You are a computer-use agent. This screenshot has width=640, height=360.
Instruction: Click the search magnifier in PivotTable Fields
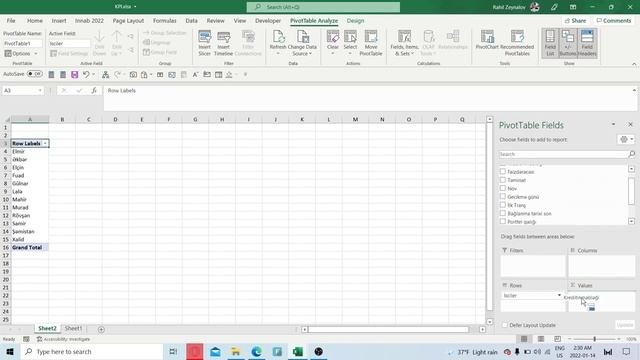(x=631, y=154)
